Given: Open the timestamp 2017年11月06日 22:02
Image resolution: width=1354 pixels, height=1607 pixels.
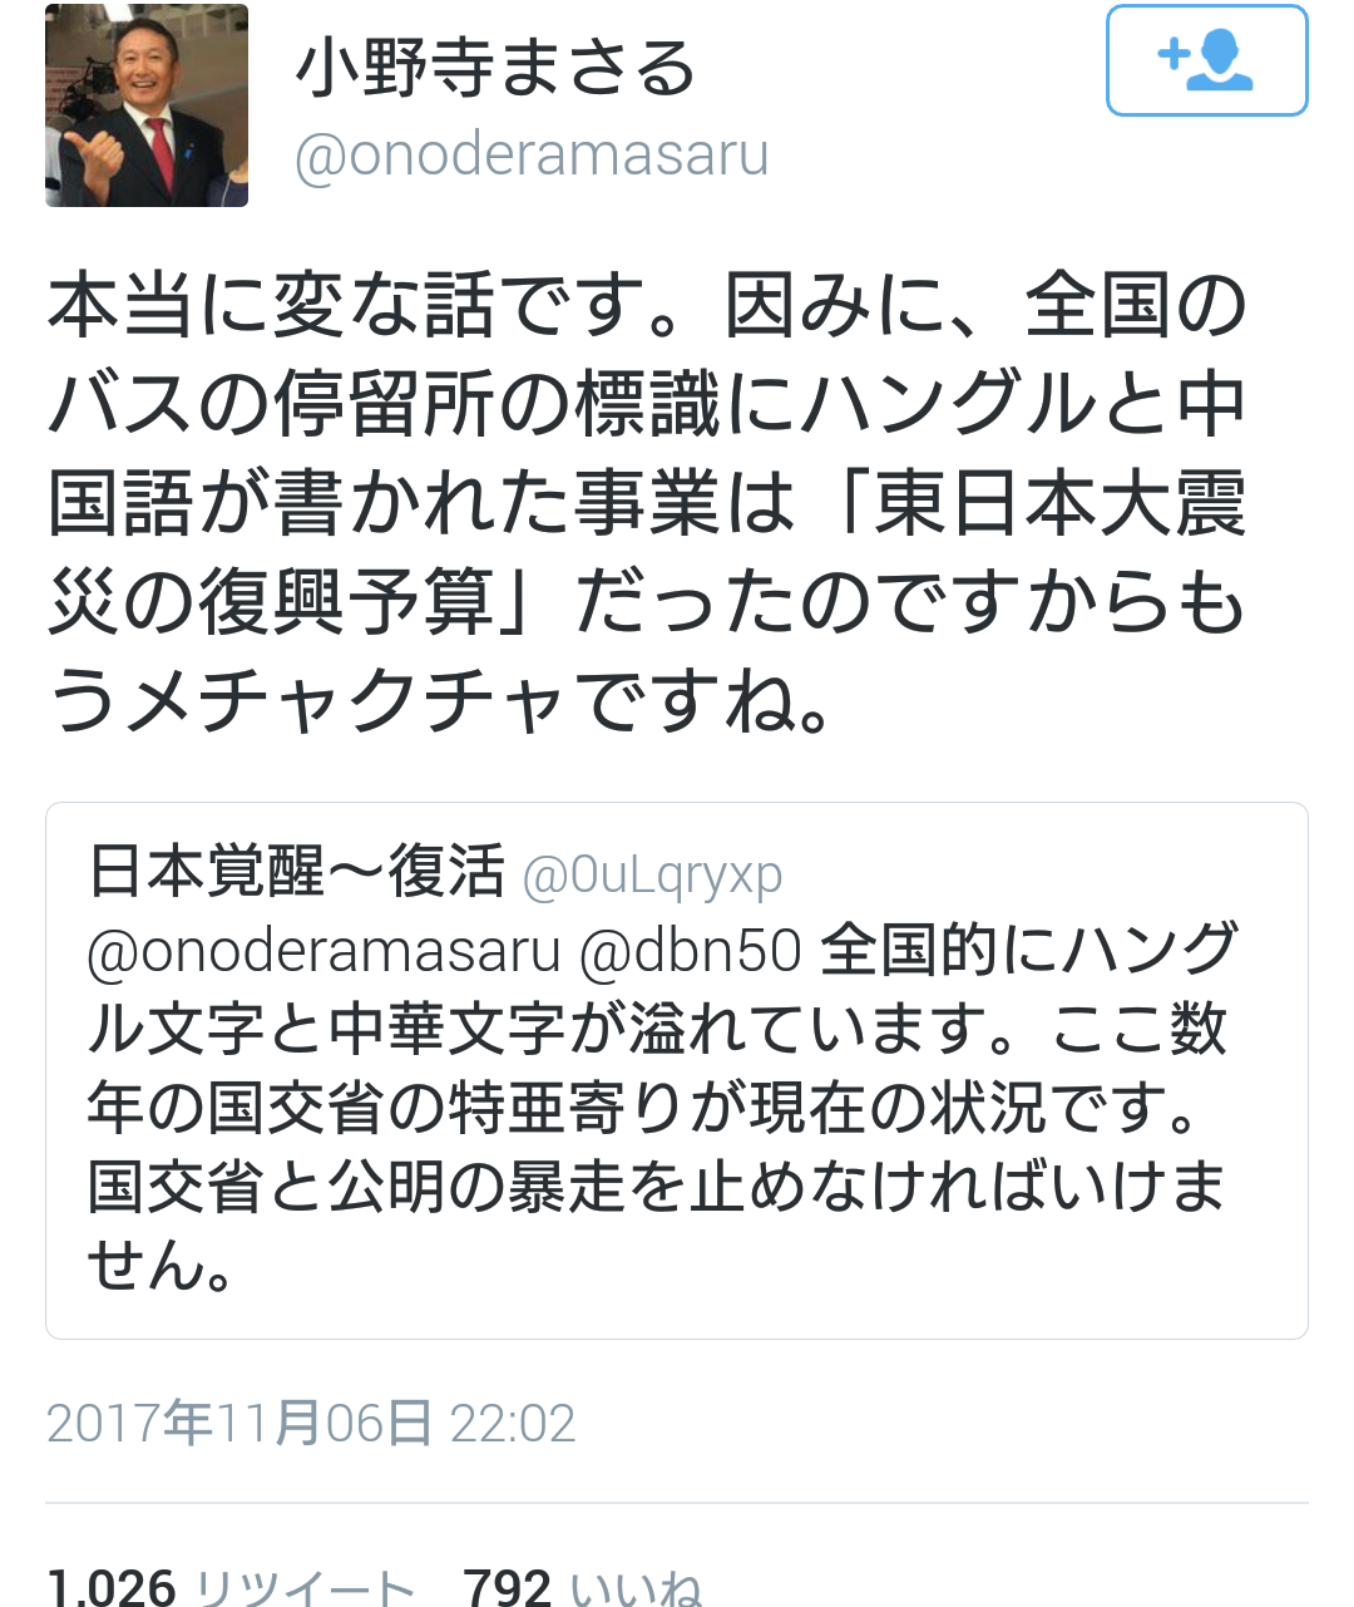Looking at the screenshot, I should [x=311, y=1422].
